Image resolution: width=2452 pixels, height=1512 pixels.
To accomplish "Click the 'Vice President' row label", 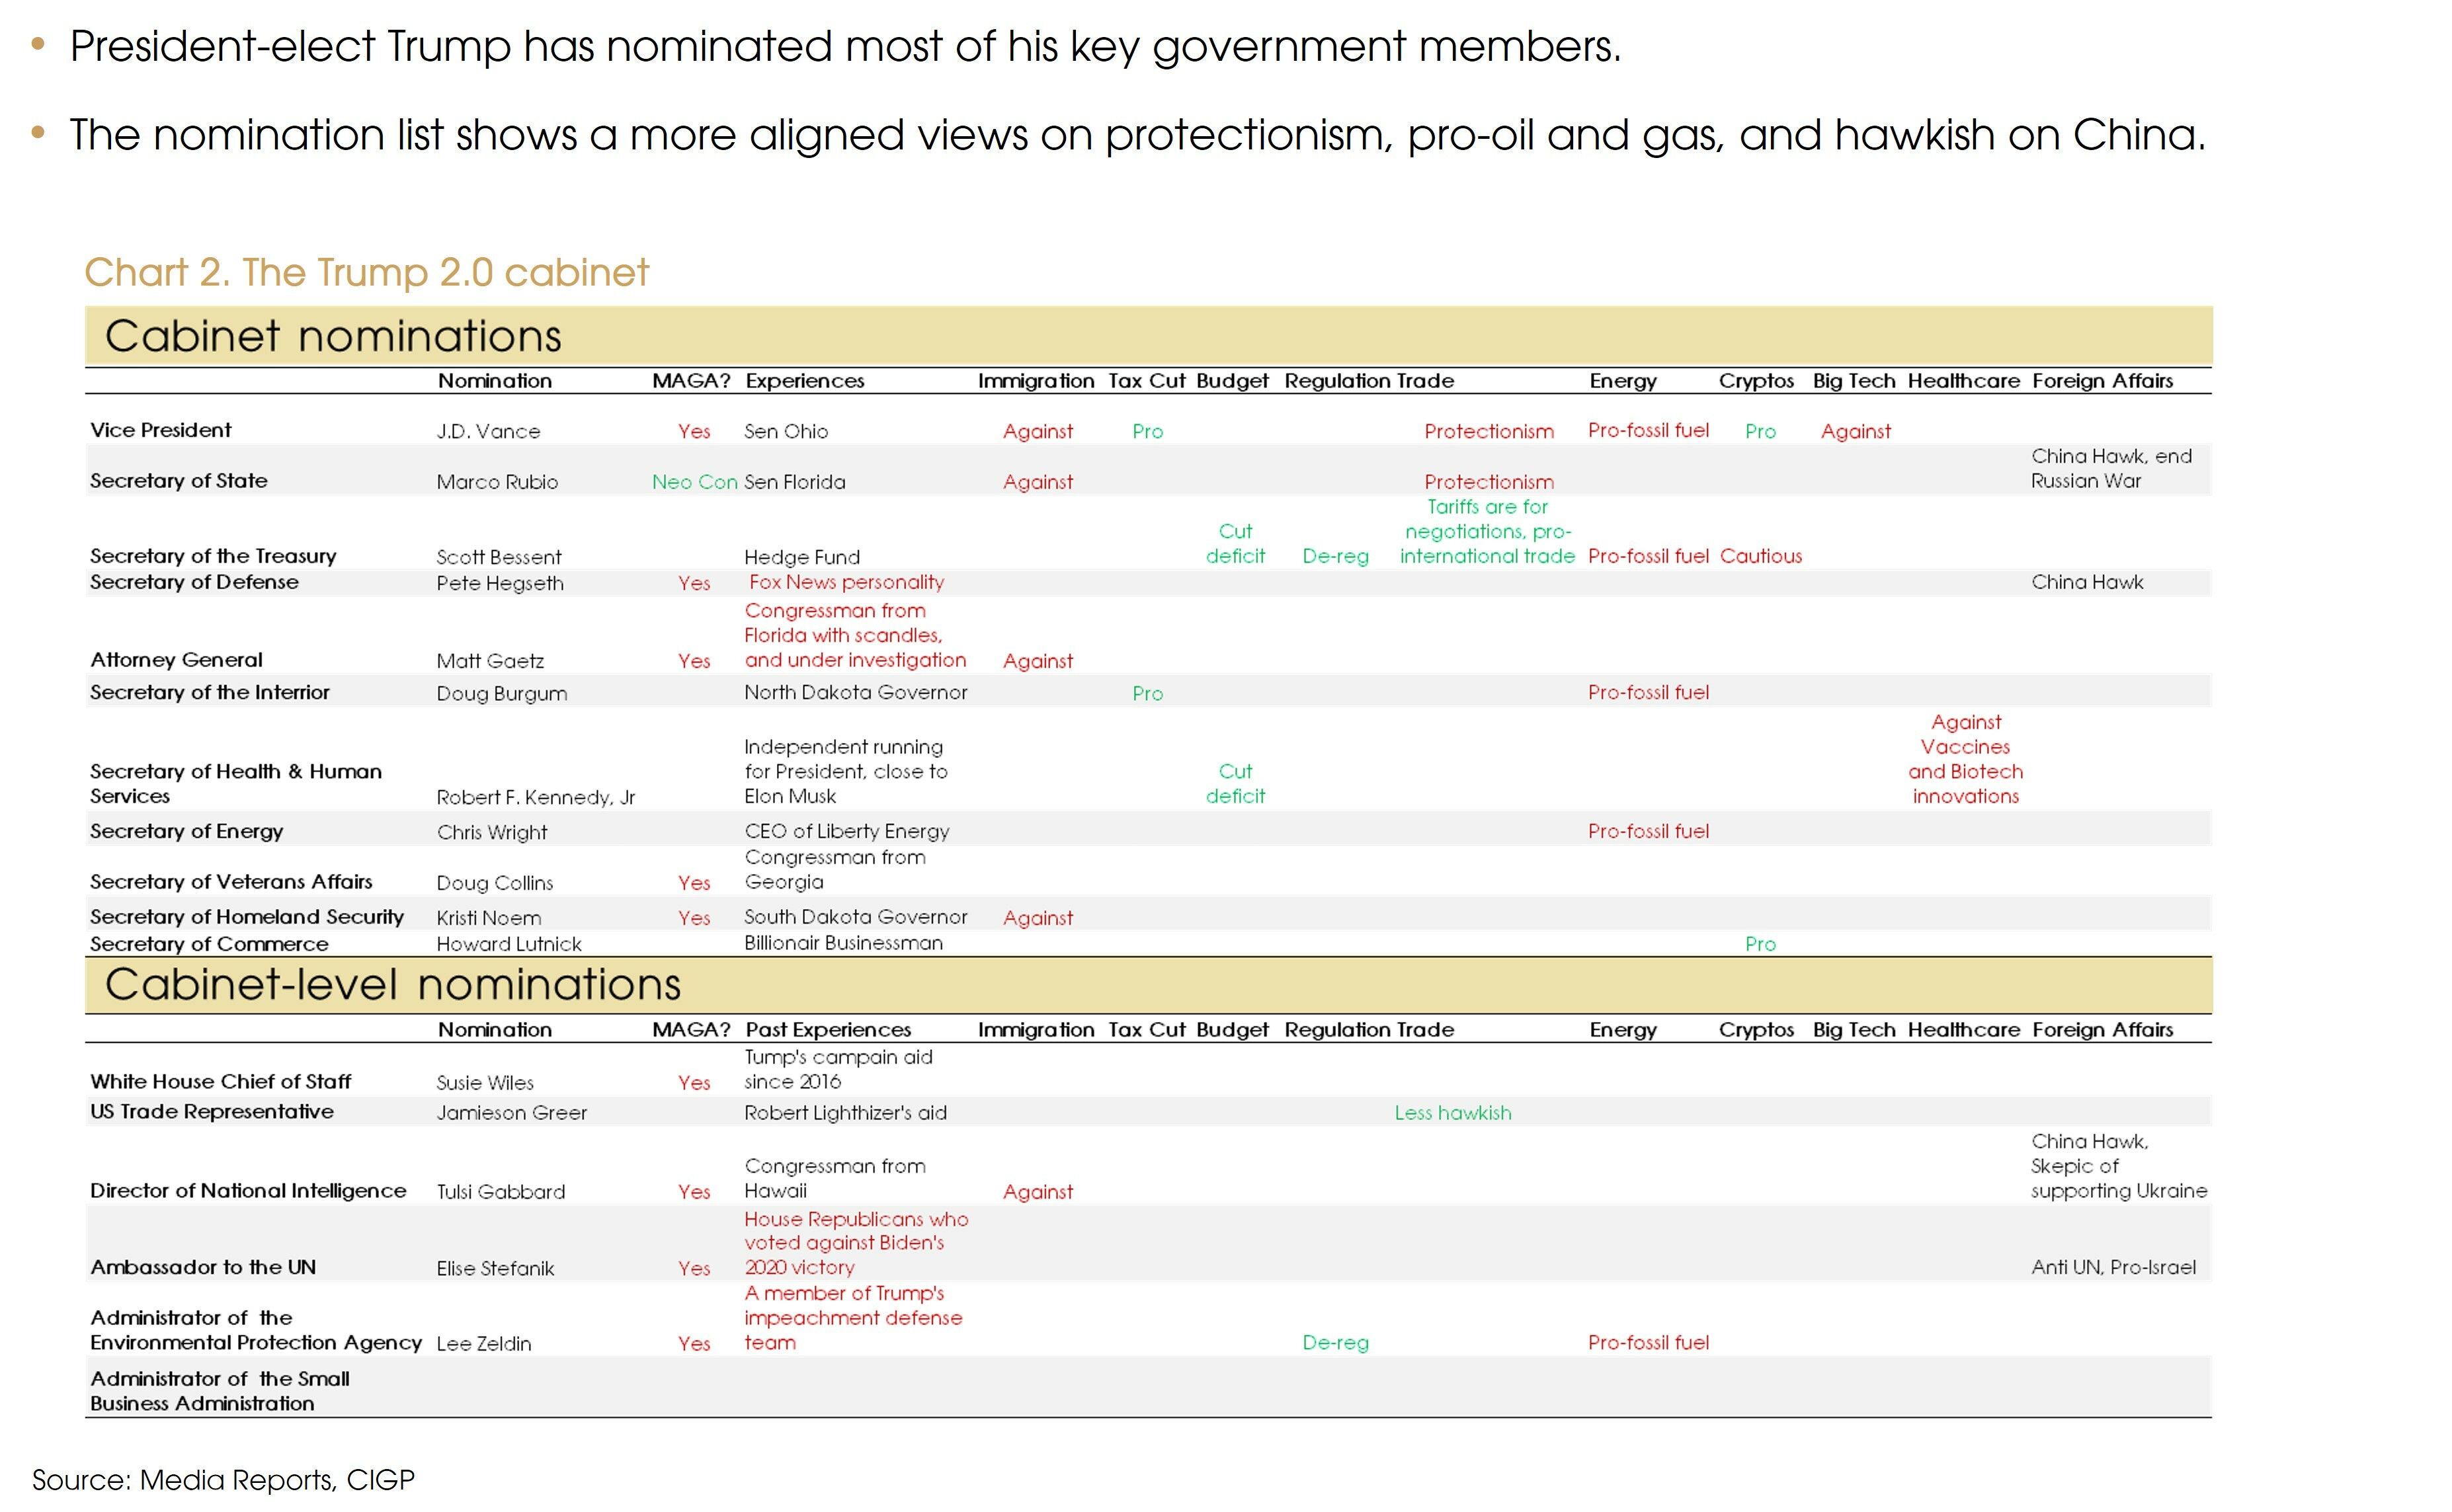I will (x=160, y=430).
